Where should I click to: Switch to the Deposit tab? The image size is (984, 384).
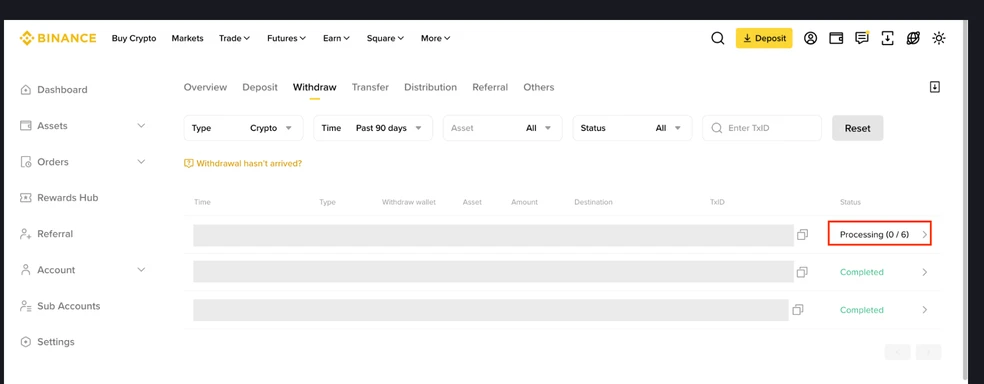[260, 87]
